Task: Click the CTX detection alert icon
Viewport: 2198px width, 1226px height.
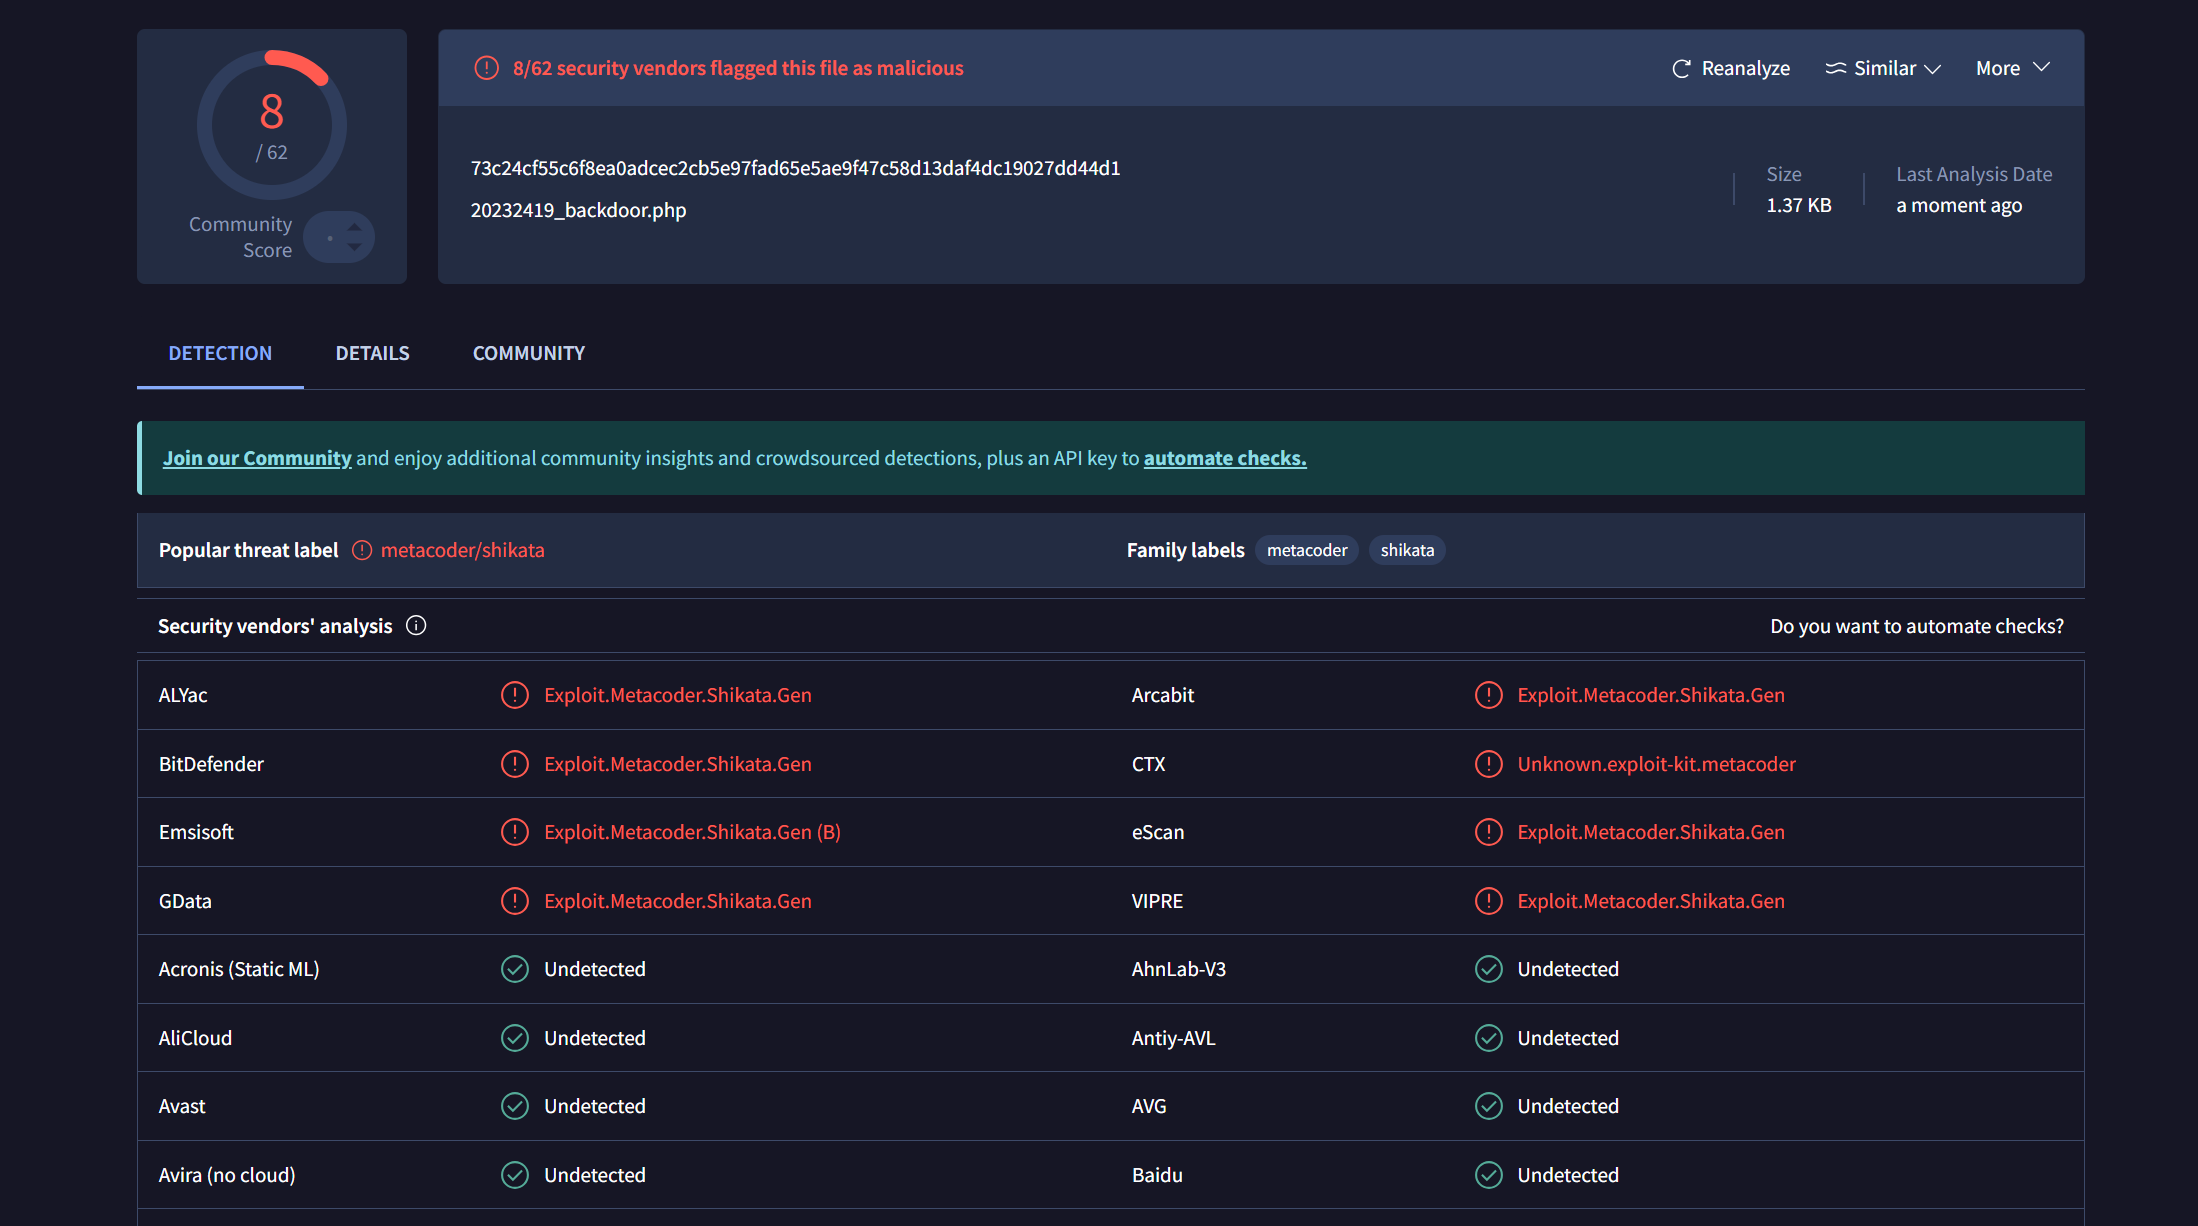Action: [1488, 764]
